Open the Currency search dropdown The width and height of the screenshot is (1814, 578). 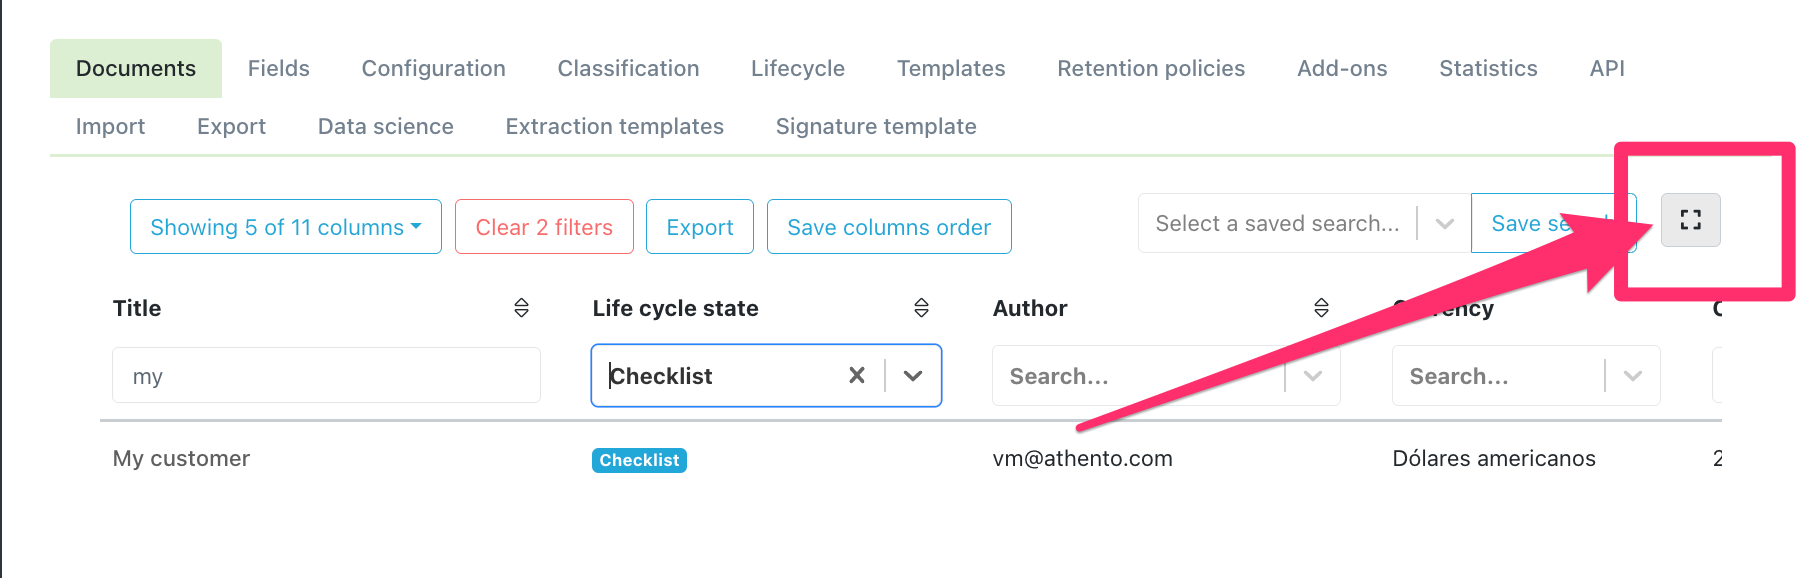click(1633, 376)
